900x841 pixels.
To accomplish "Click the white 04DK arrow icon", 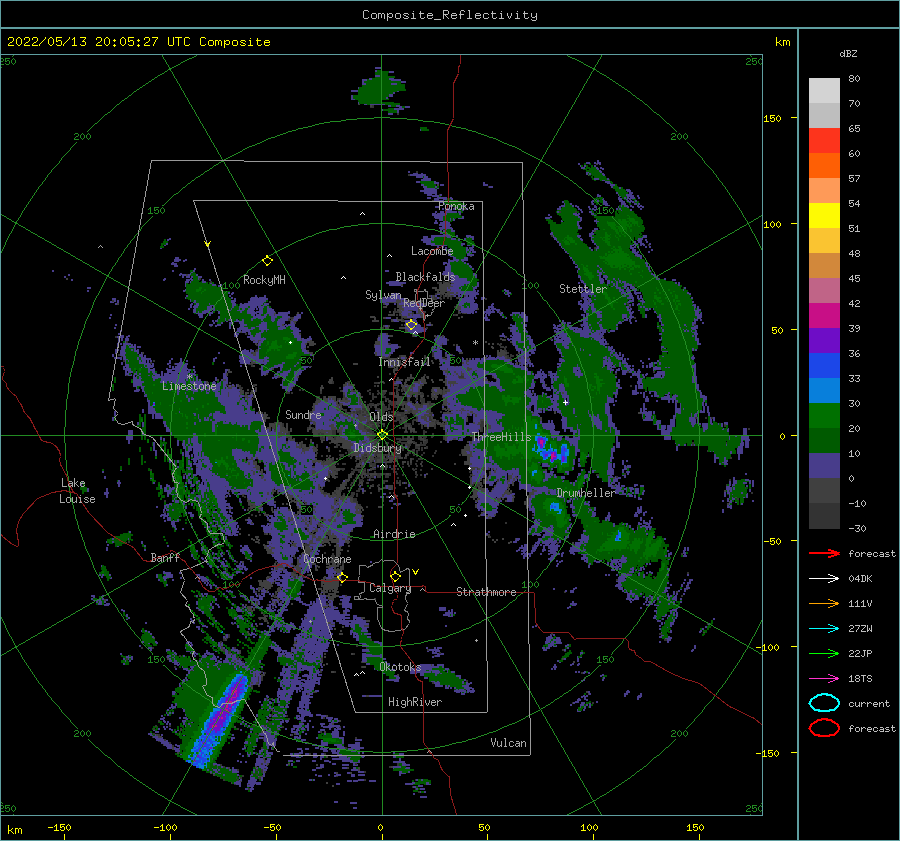I will (824, 578).
